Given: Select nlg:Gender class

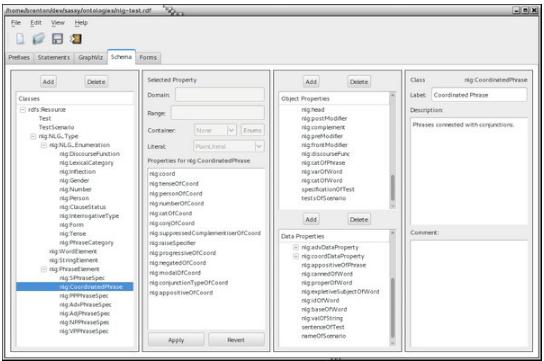Looking at the screenshot, I should (74, 180).
